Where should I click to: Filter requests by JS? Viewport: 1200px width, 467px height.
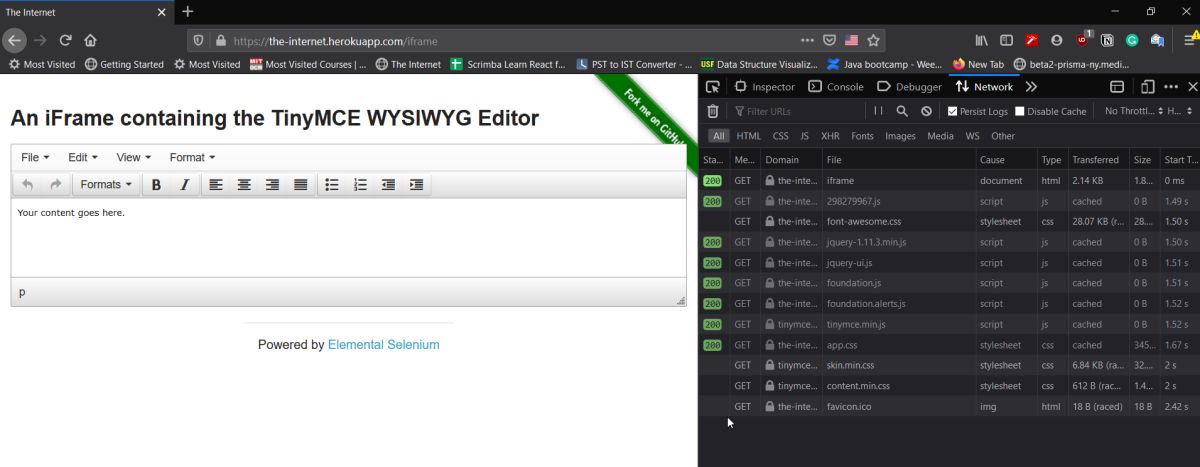(805, 136)
